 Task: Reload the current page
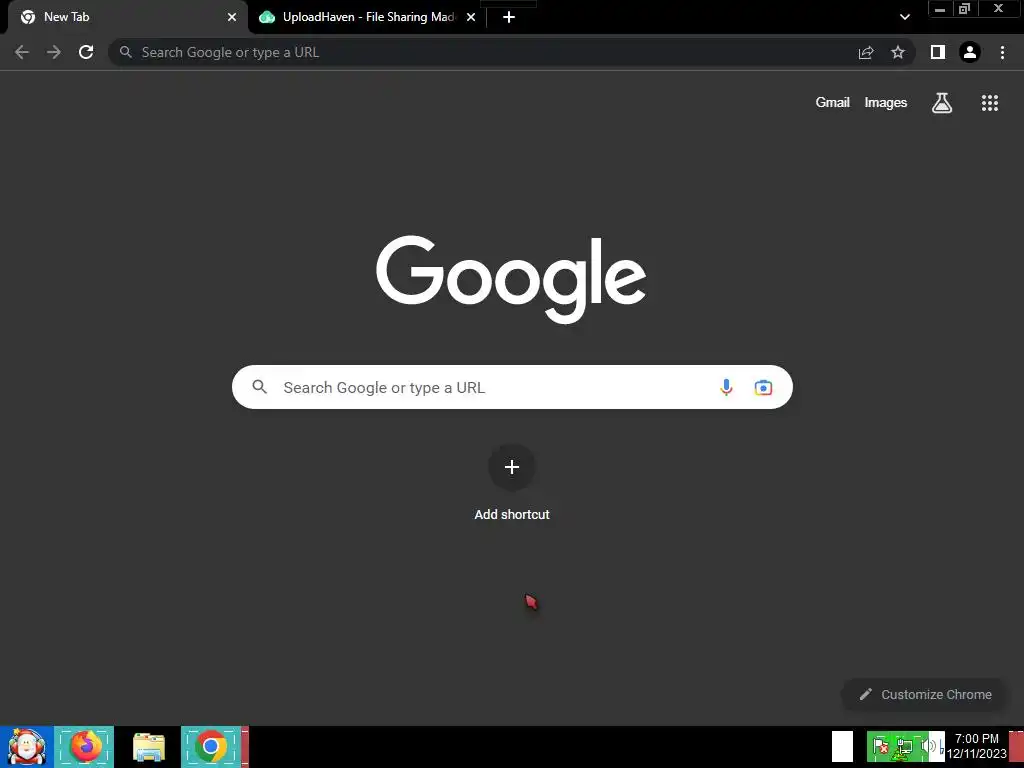click(86, 52)
